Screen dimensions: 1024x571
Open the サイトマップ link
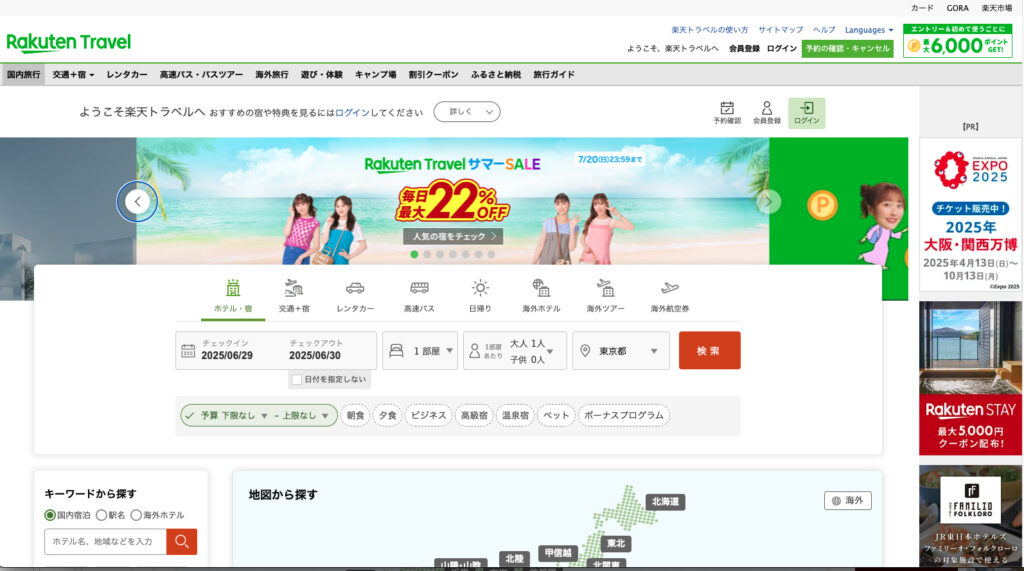click(780, 30)
